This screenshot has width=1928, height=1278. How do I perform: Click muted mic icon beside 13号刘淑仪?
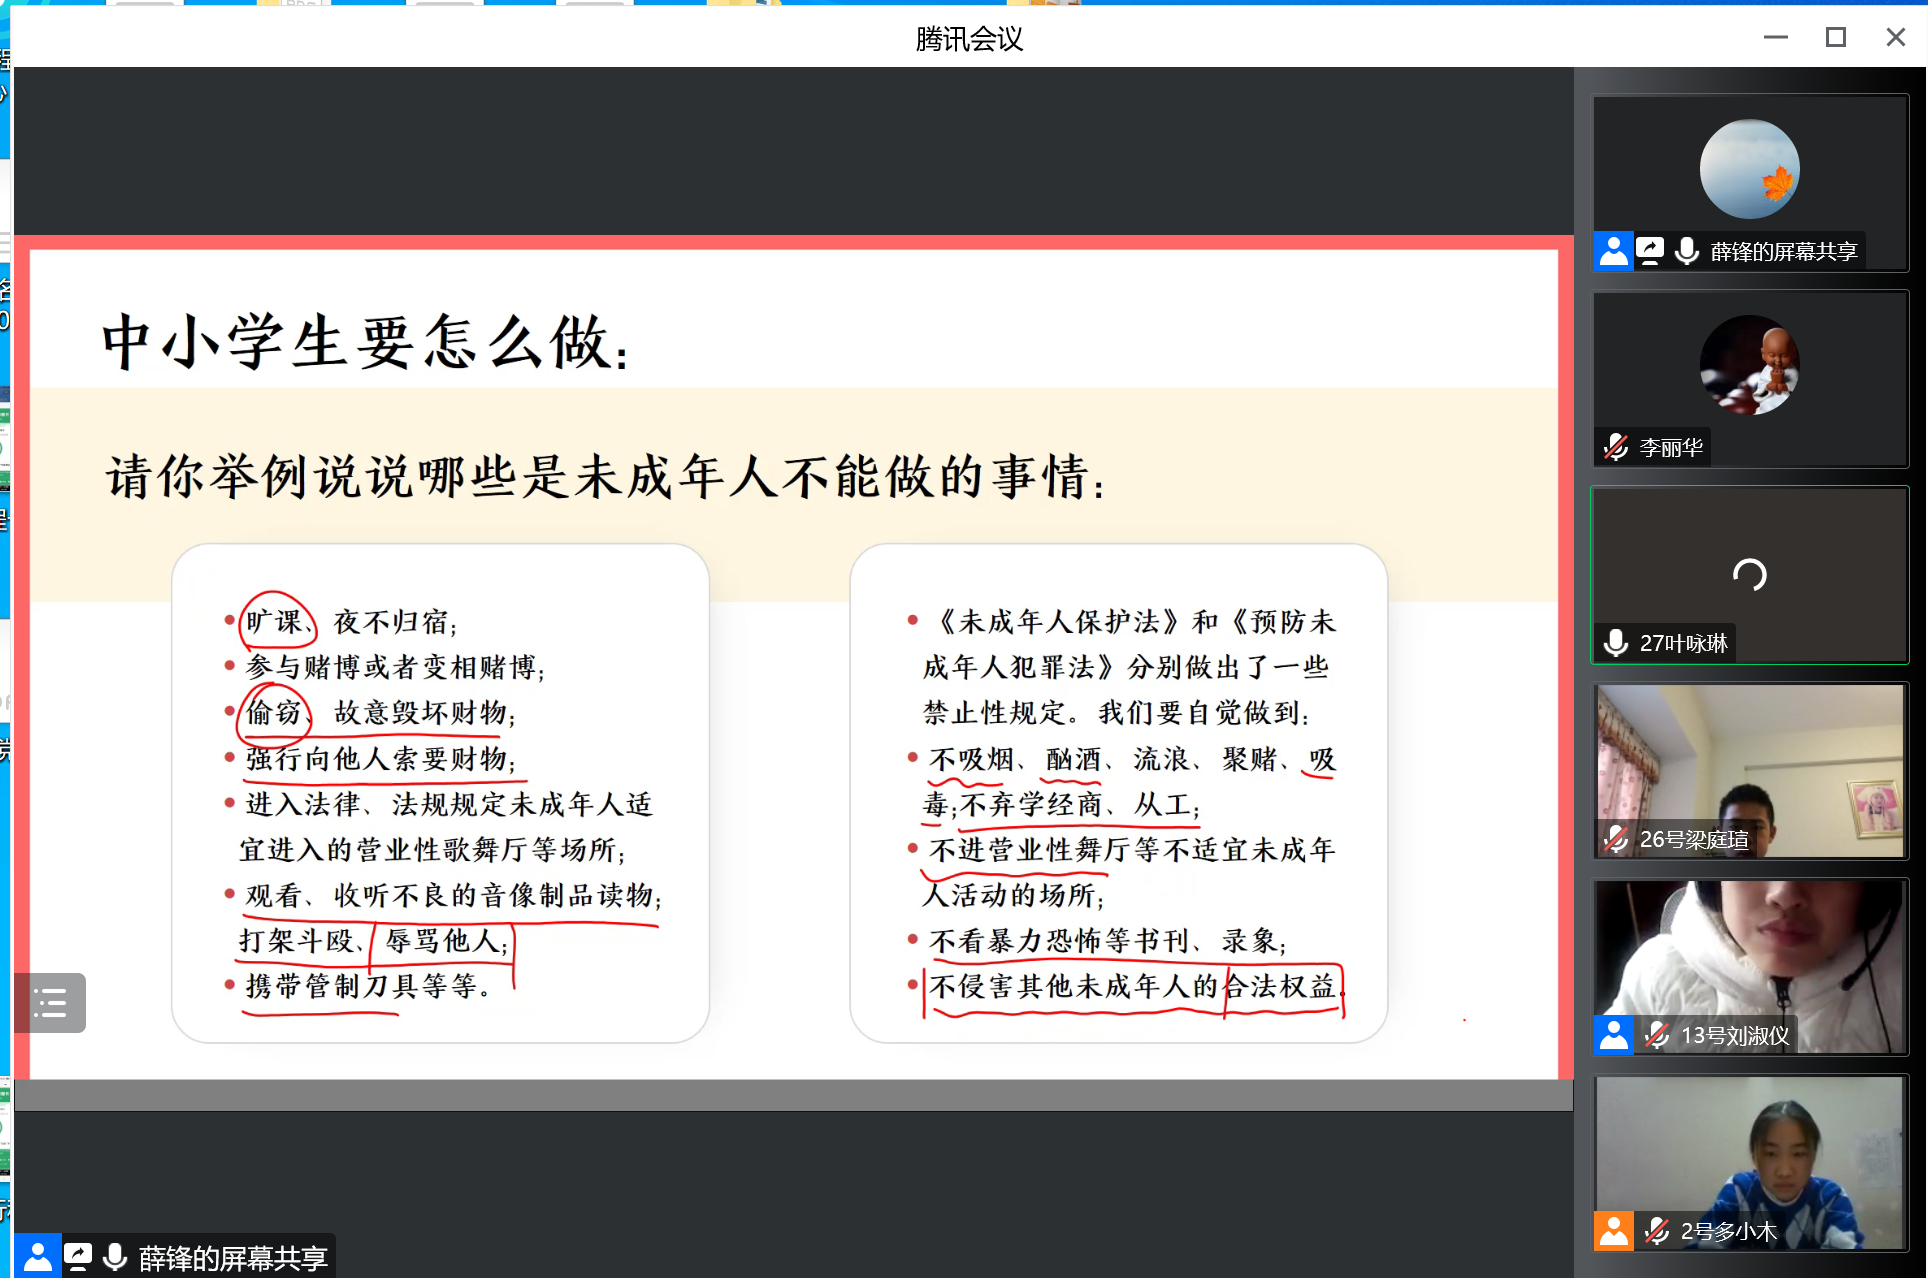pyautogui.click(x=1657, y=1035)
